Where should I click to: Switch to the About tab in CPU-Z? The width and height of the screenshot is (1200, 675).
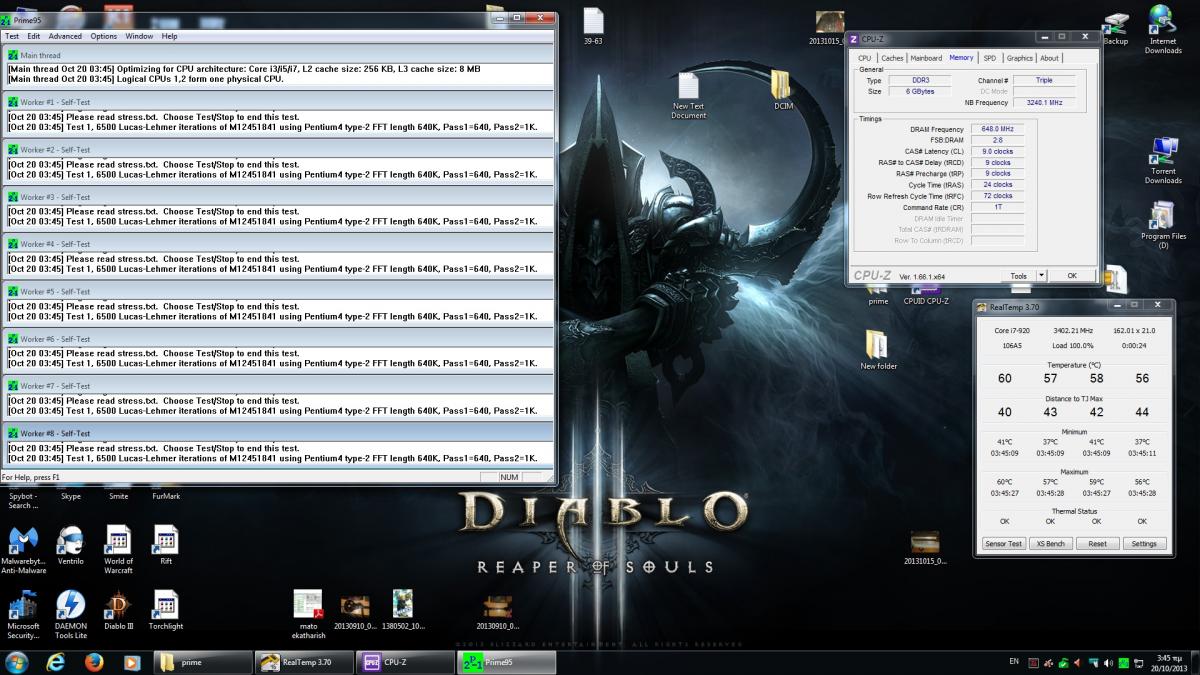click(x=1049, y=58)
